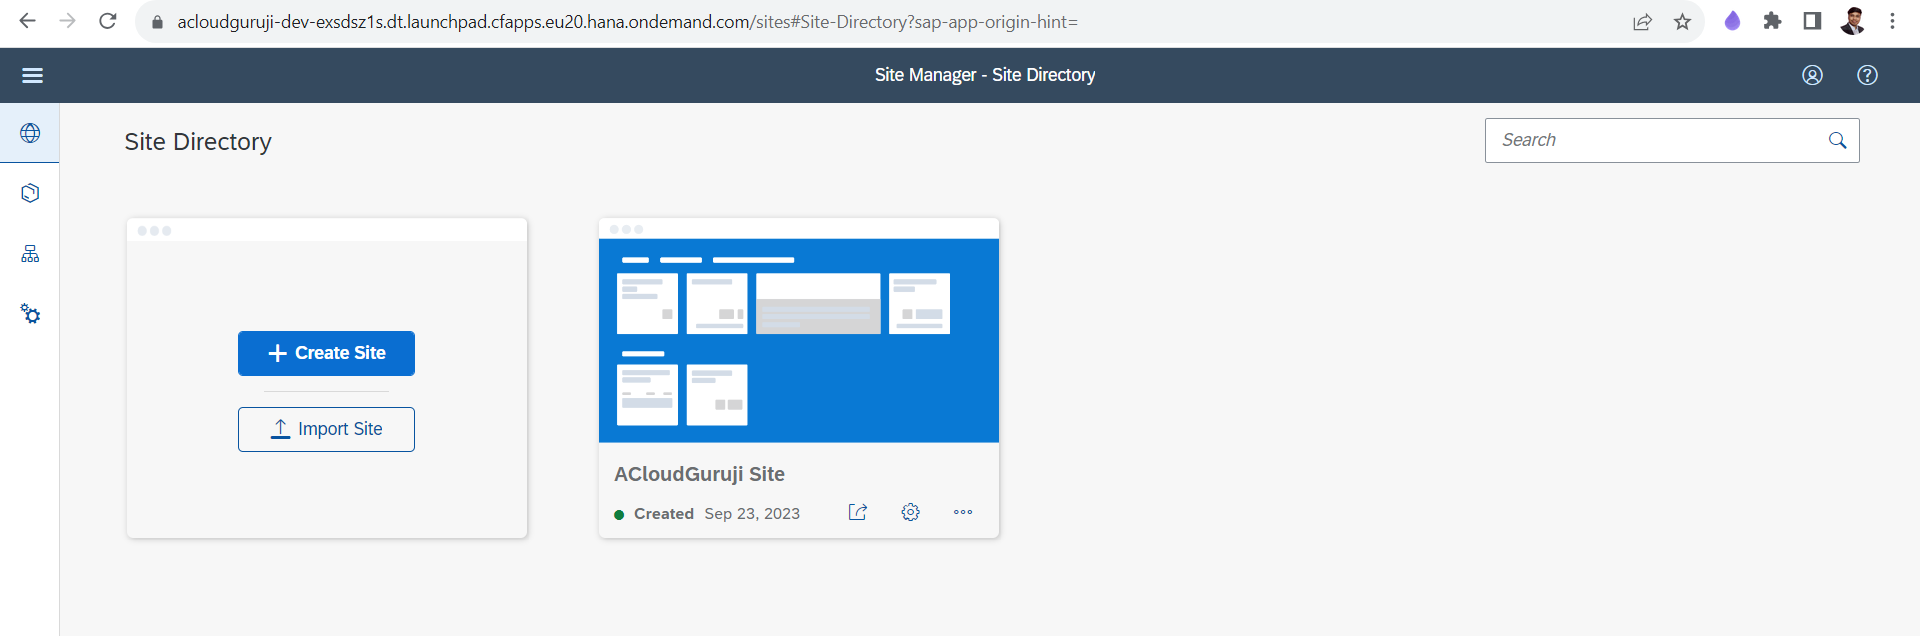Expand more options on ACloudGuruji Site card
This screenshot has height=636, width=1920.
pyautogui.click(x=963, y=512)
